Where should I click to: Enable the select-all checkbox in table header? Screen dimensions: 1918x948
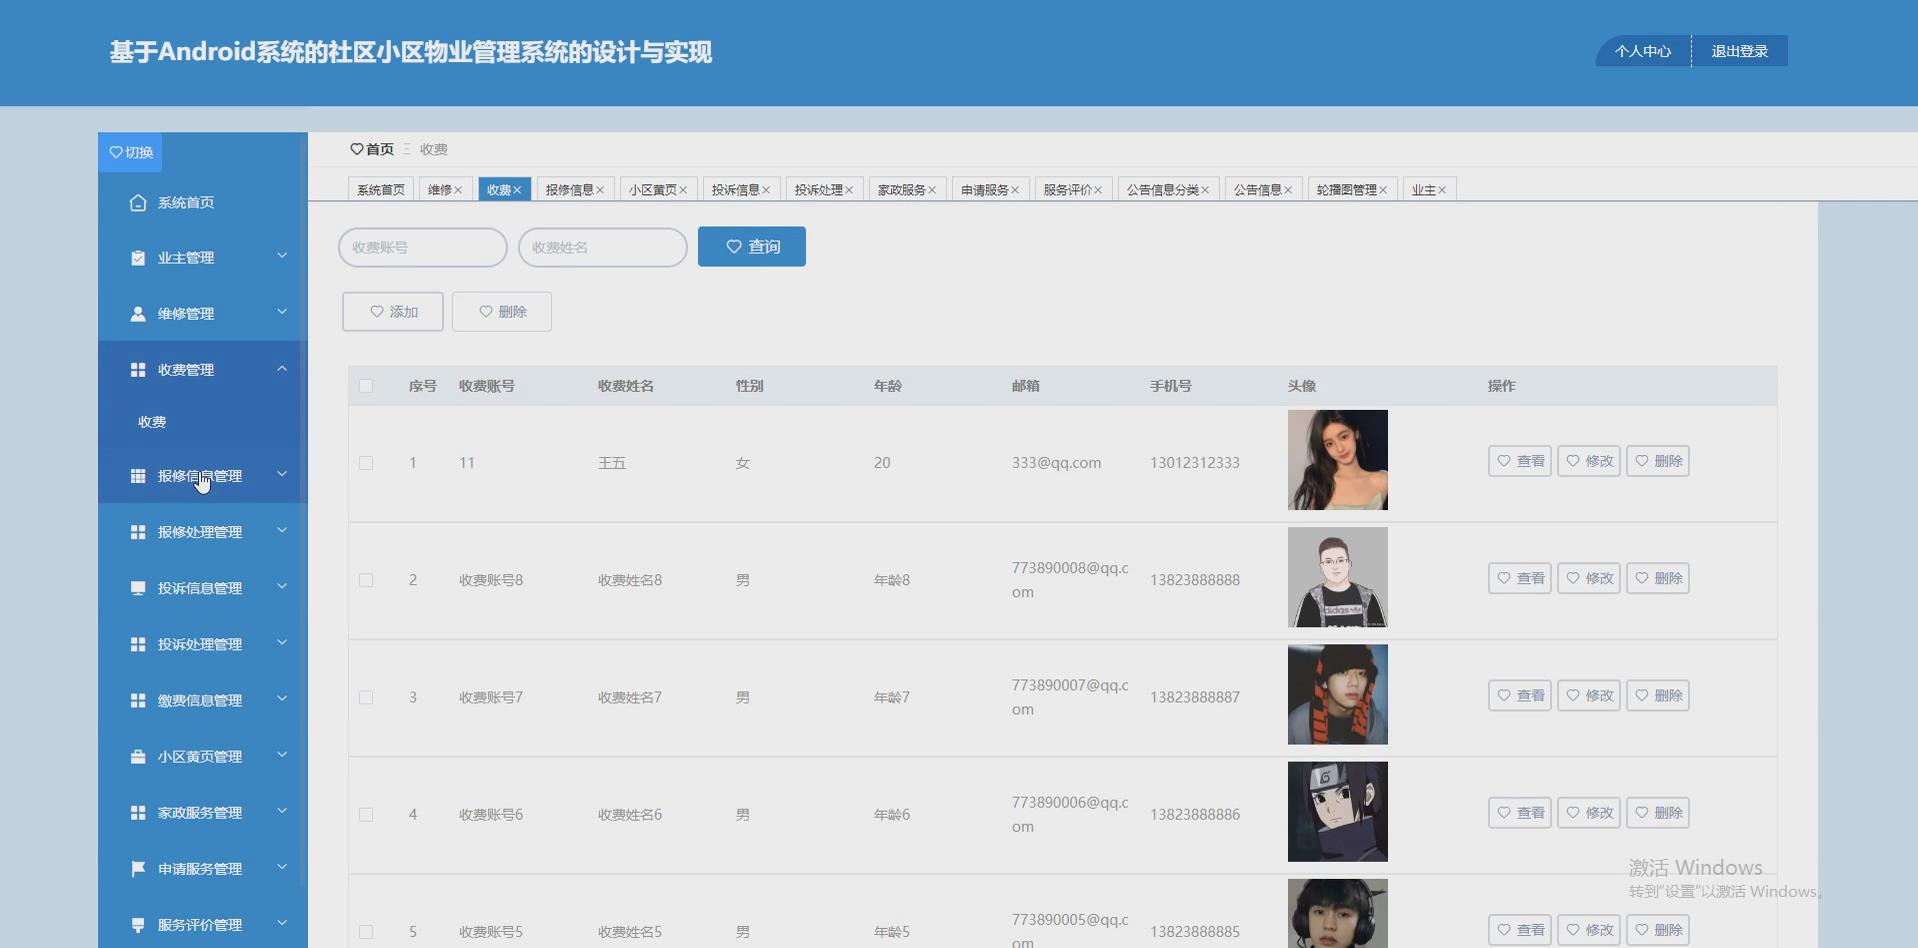point(366,385)
